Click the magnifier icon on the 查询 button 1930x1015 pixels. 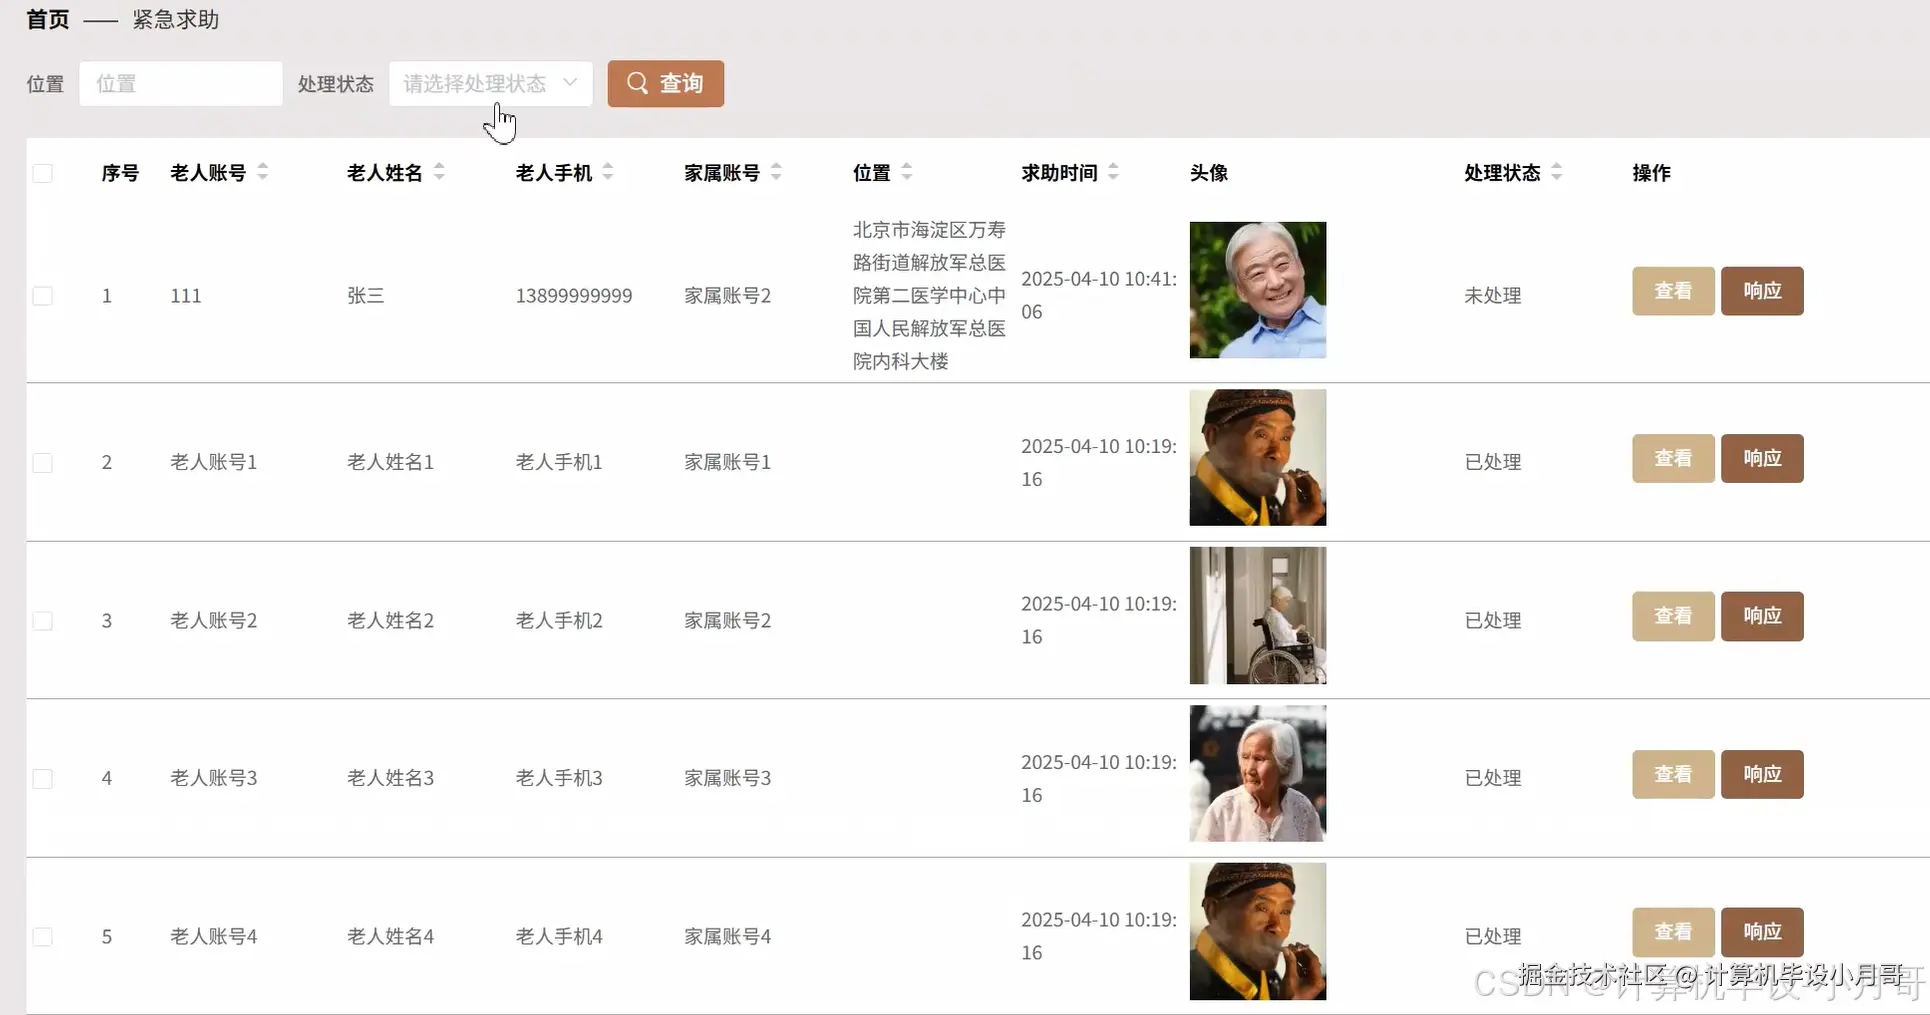(636, 84)
